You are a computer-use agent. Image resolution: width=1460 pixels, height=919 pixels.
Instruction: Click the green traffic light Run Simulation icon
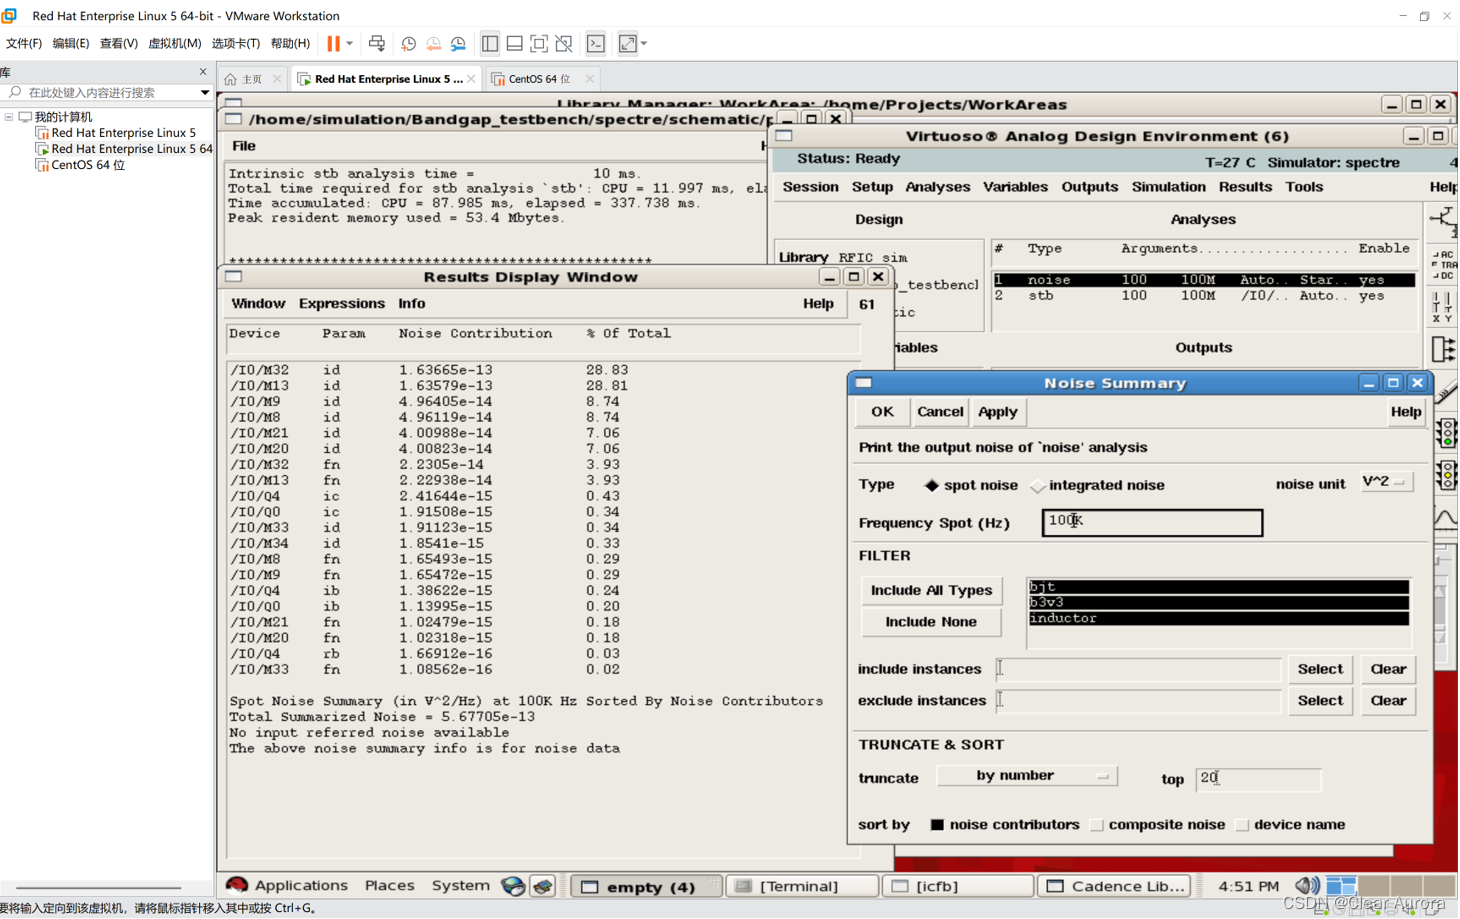click(x=1446, y=433)
